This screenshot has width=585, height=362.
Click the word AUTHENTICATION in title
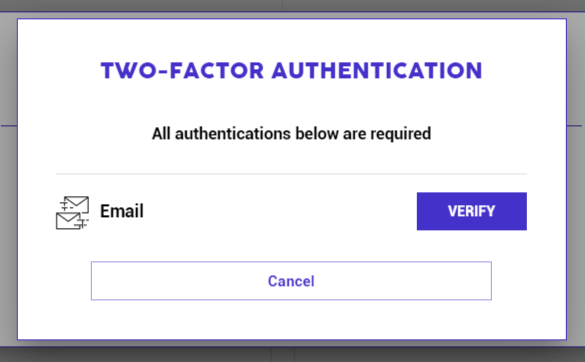click(377, 71)
